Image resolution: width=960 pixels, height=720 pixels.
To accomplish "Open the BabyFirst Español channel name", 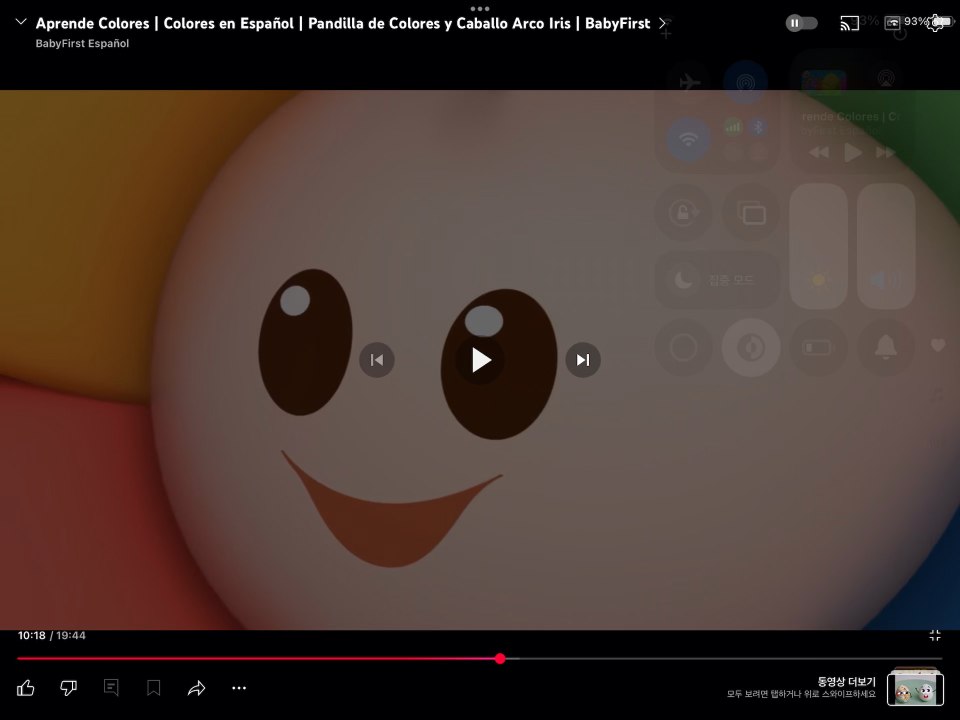I will pyautogui.click(x=82, y=43).
